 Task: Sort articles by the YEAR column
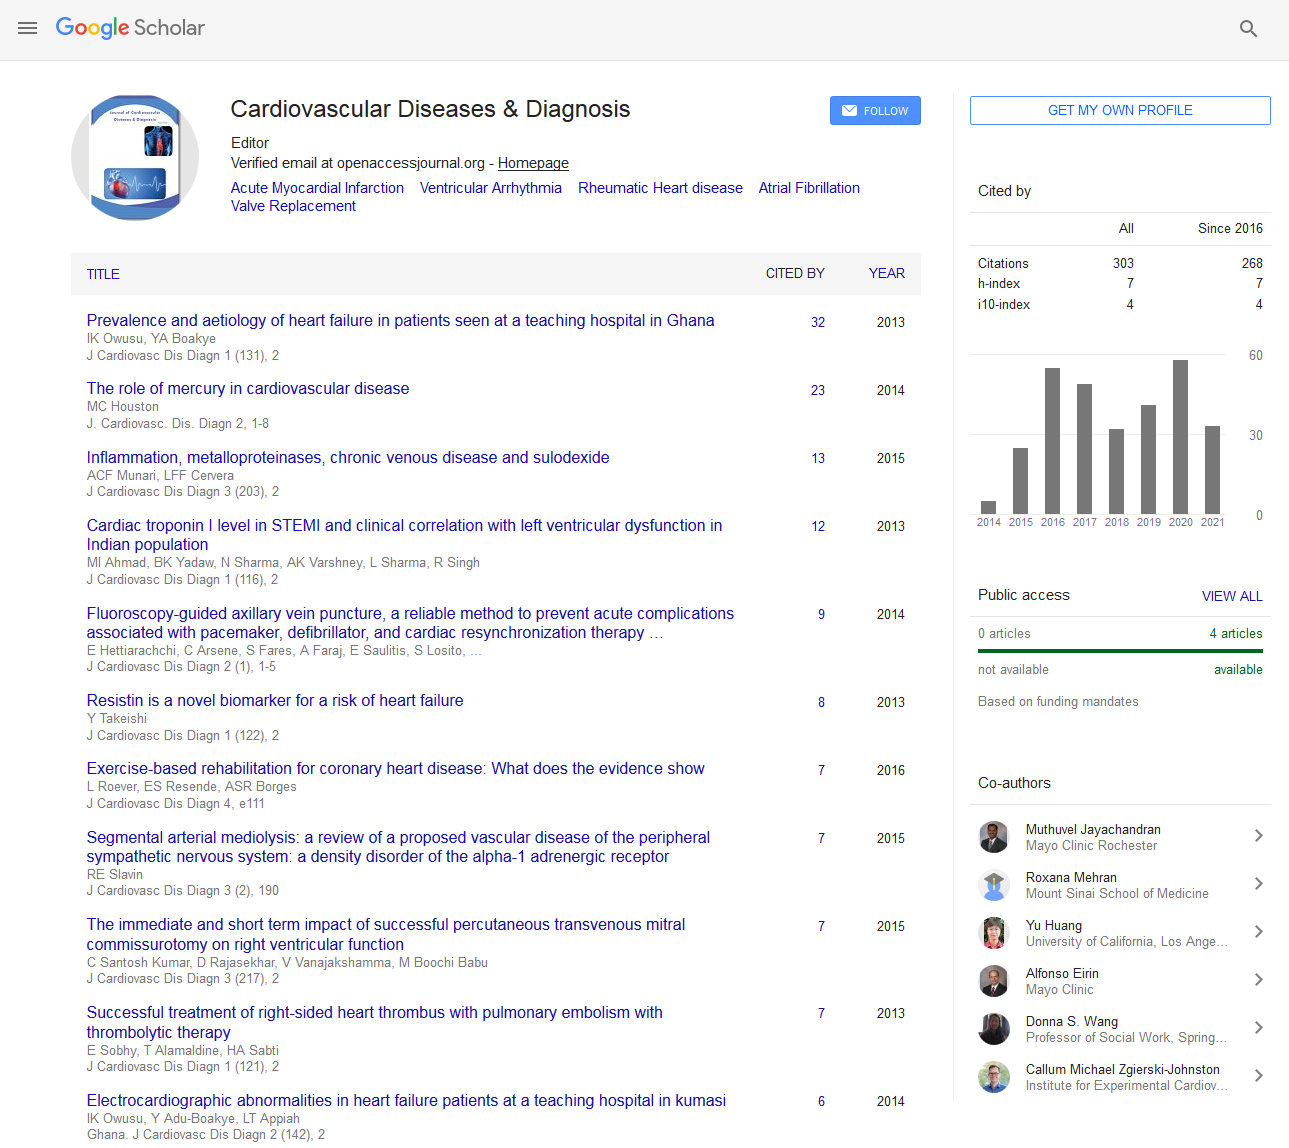point(886,273)
